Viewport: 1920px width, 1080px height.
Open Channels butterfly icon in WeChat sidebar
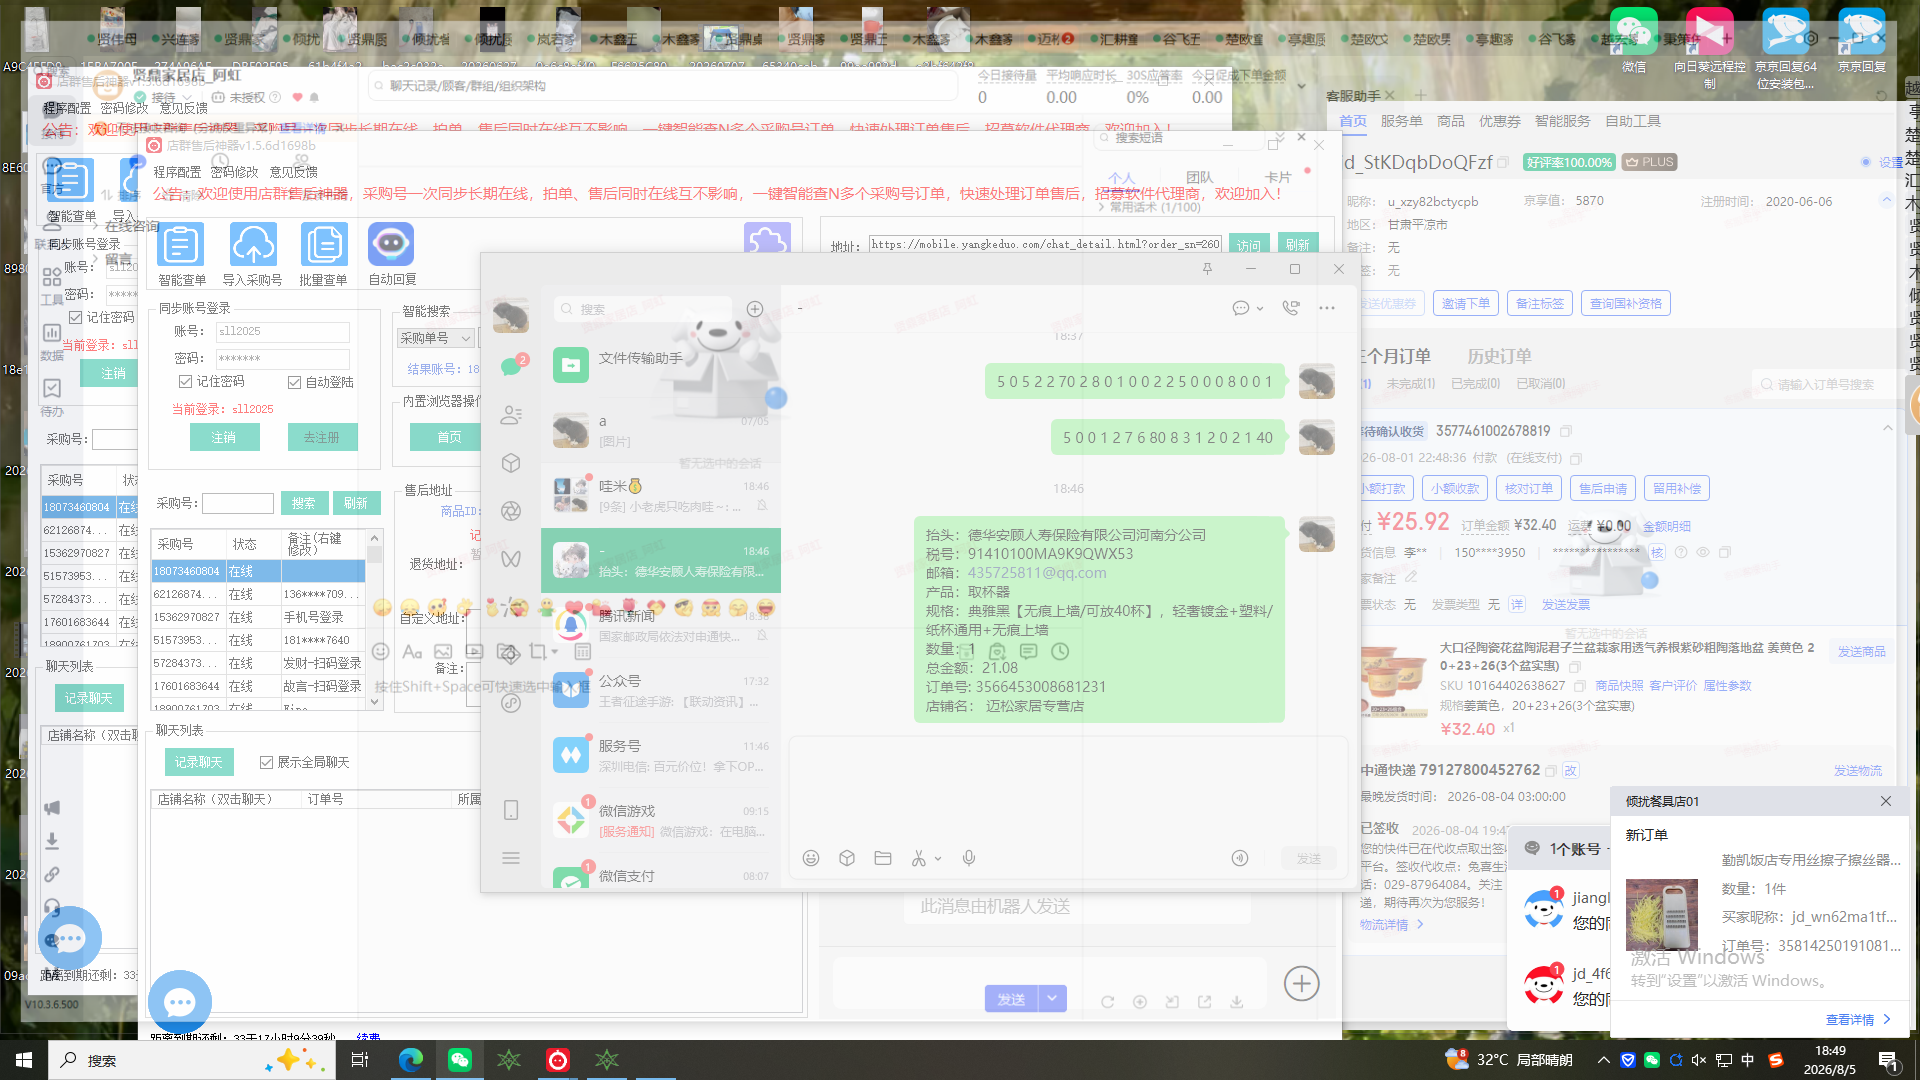pos(511,559)
